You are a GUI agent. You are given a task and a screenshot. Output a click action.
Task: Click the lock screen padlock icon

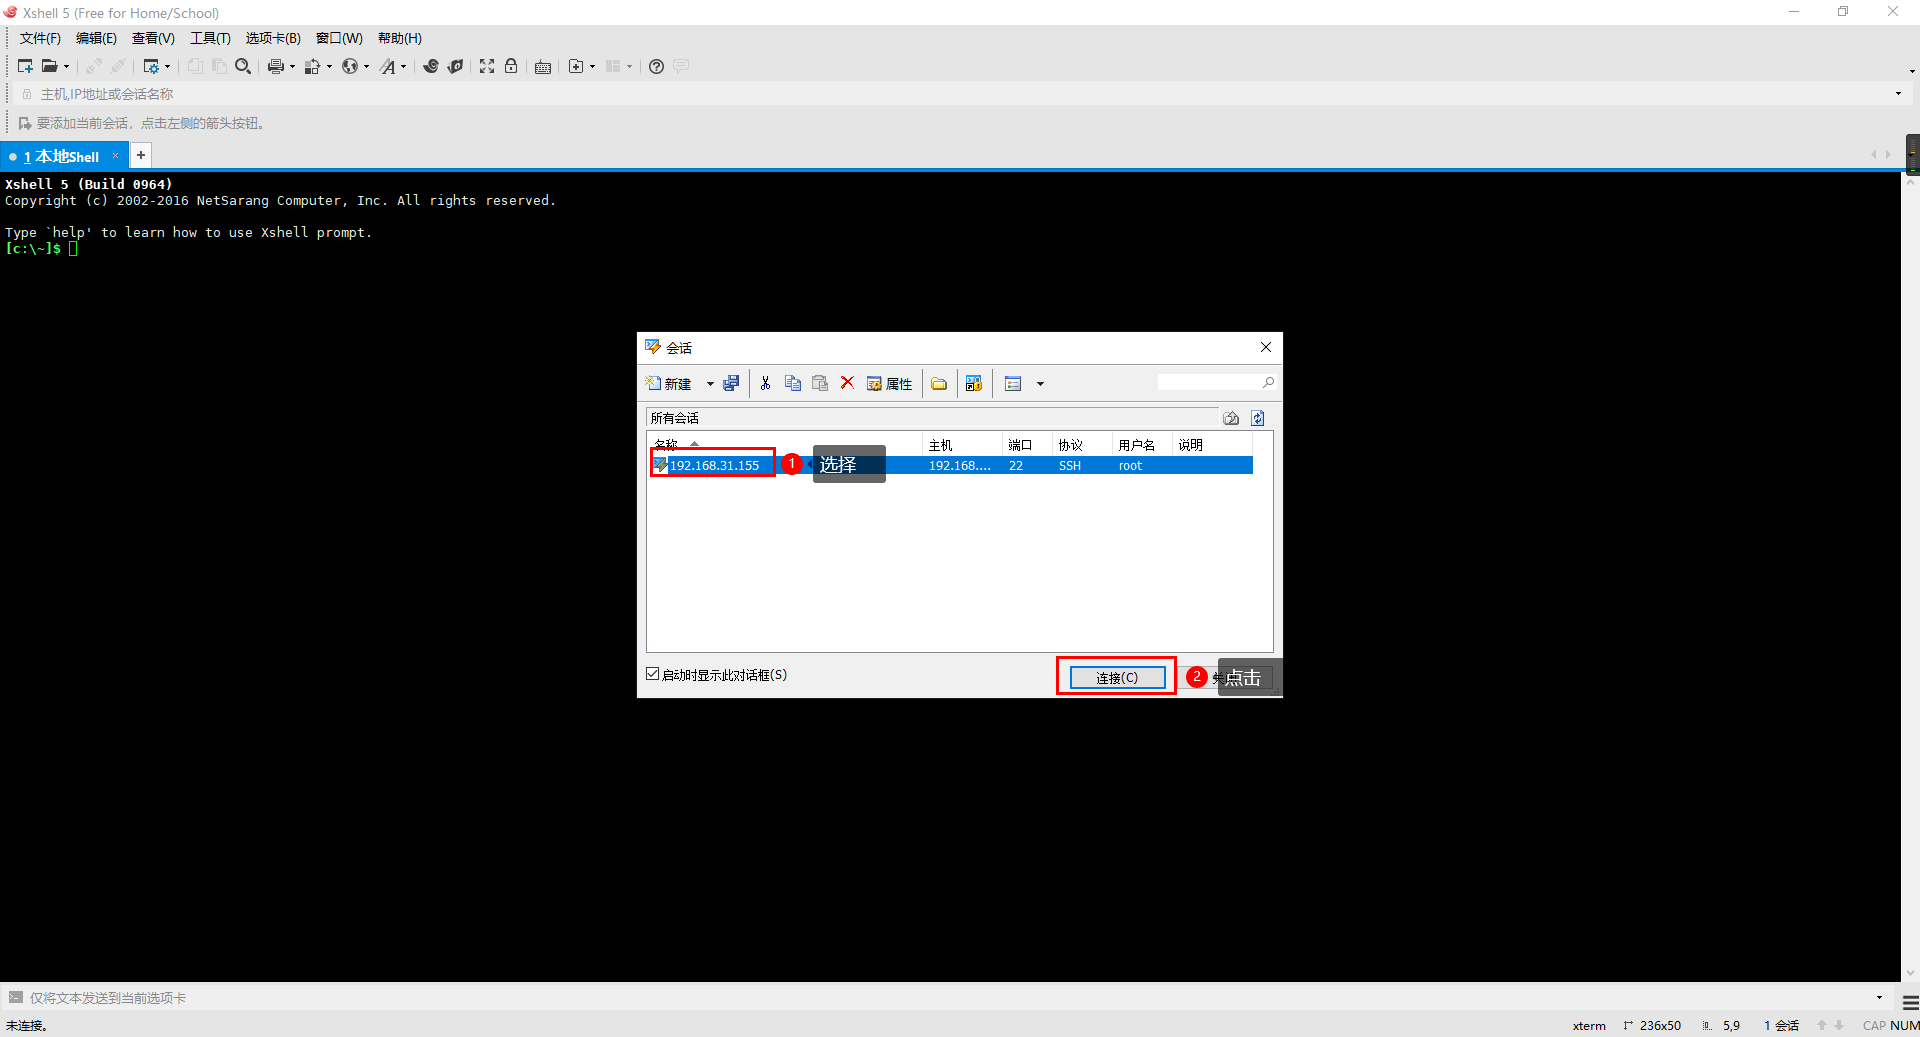(511, 66)
